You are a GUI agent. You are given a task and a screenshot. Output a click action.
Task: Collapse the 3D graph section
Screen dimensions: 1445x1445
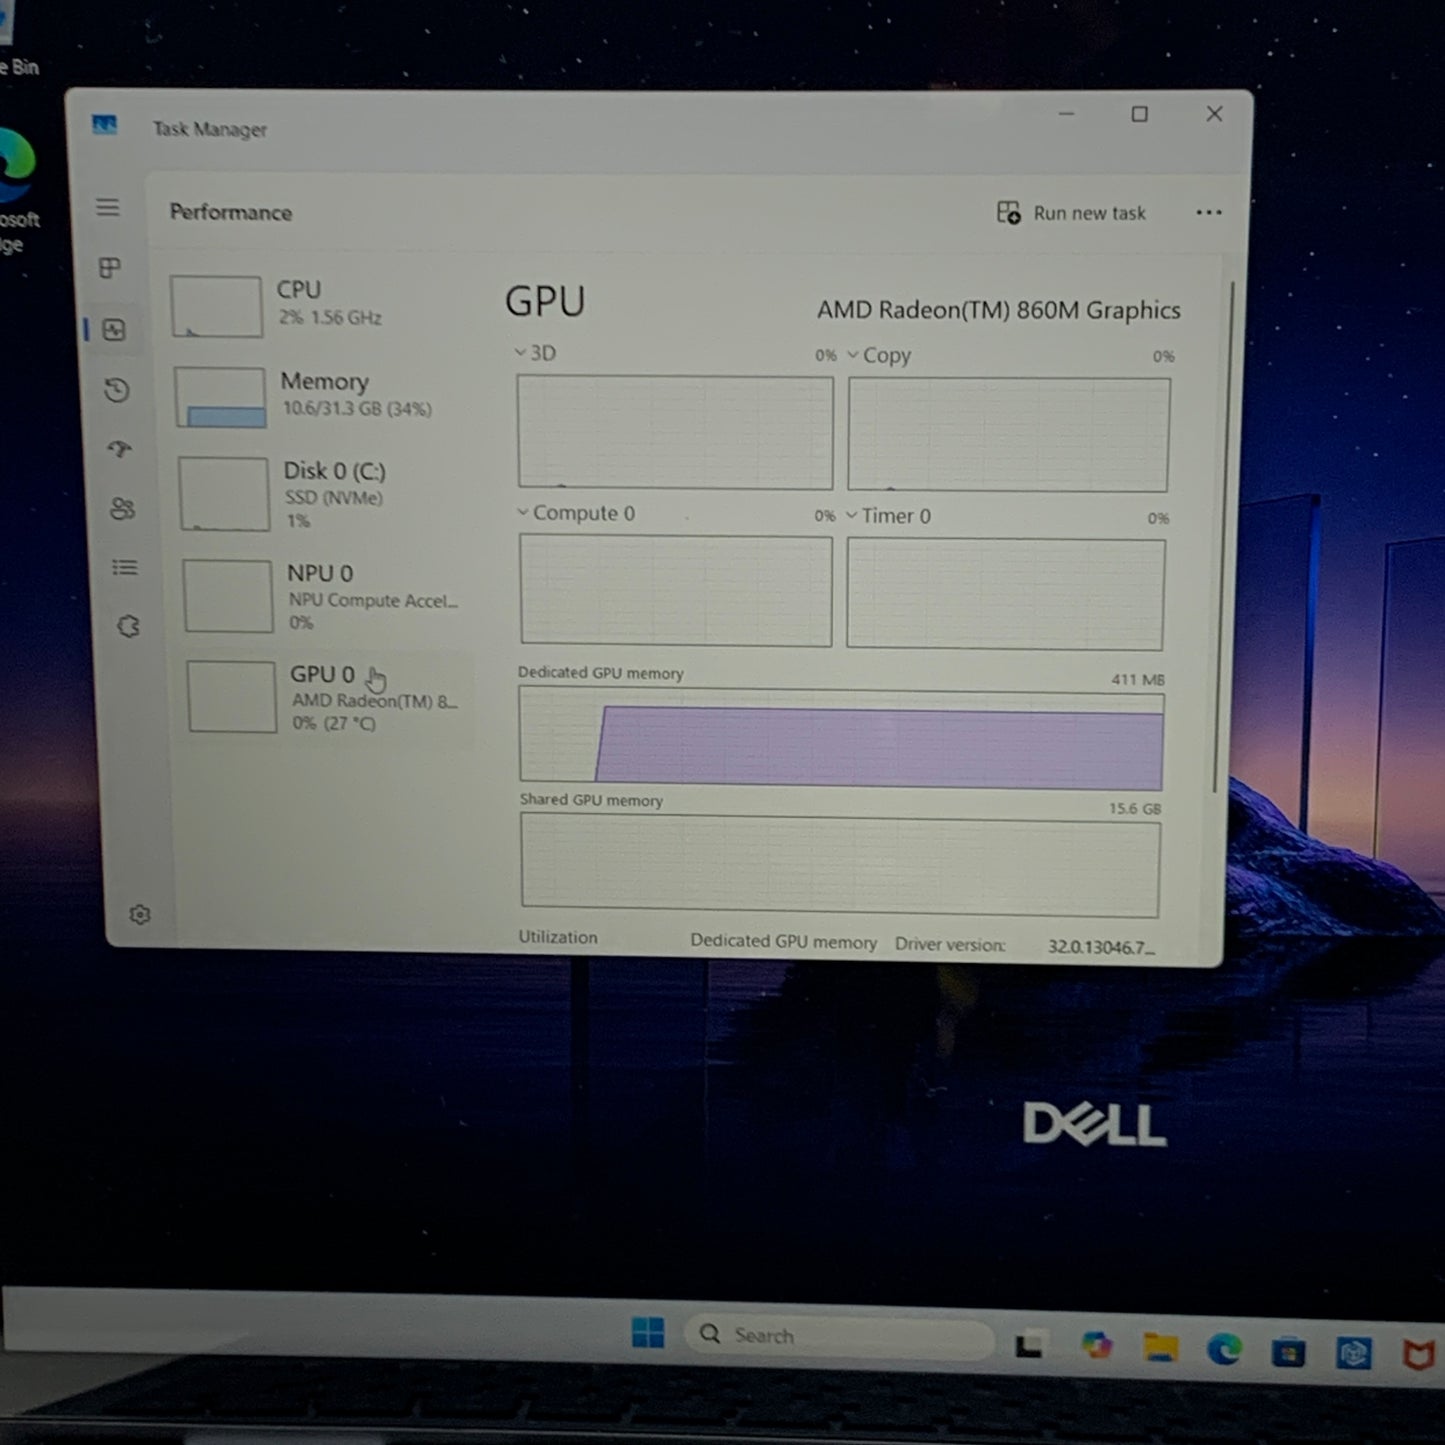(521, 353)
